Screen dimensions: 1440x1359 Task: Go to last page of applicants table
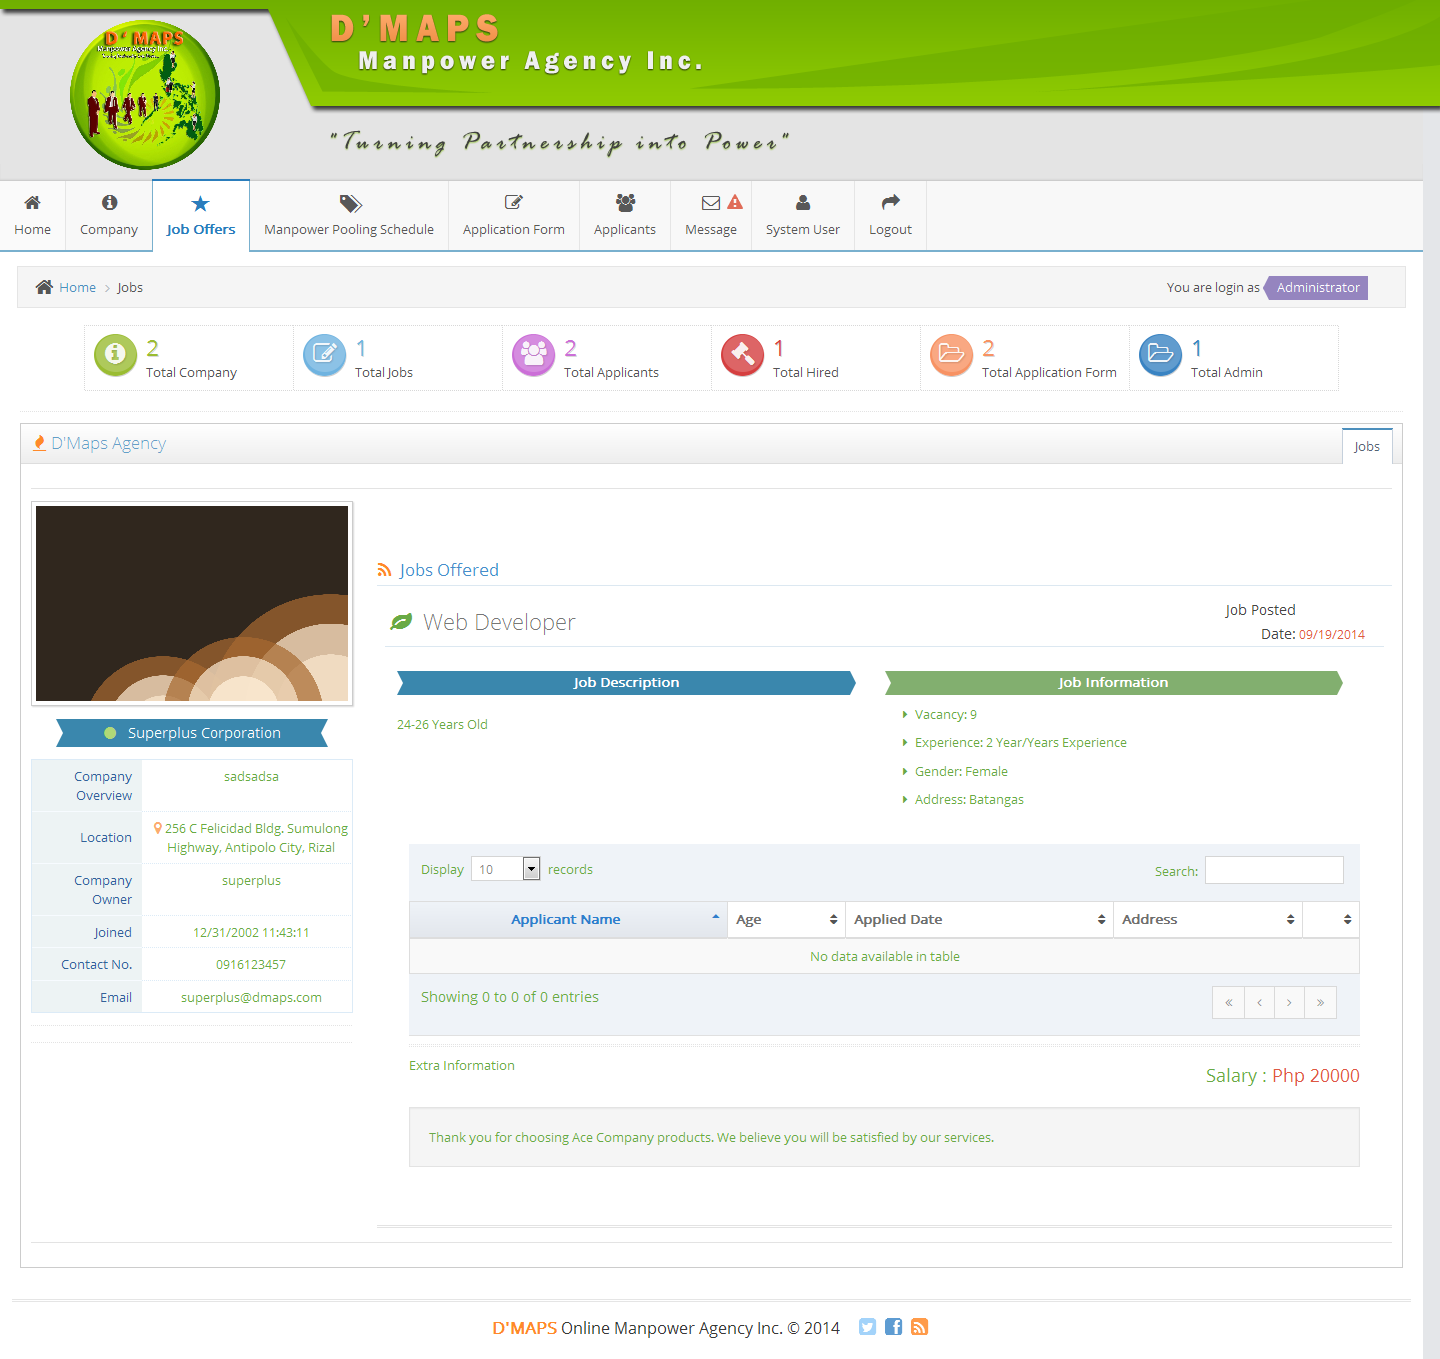1321,1002
